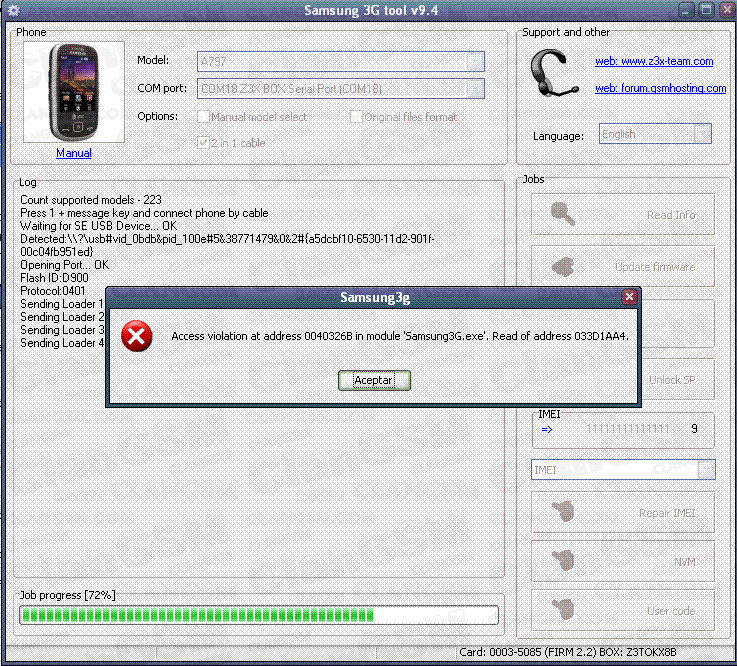
Task: Open the forum.gsmhosting.com web link
Action: [x=660, y=88]
